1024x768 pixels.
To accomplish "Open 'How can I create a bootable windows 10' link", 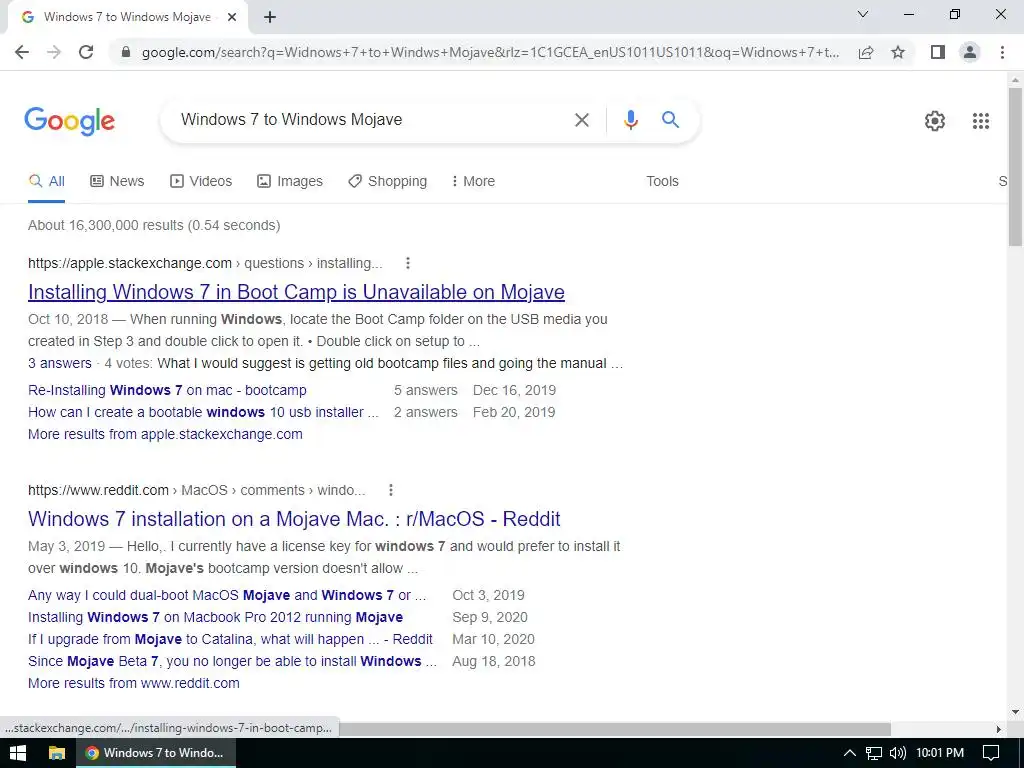I will [x=203, y=412].
